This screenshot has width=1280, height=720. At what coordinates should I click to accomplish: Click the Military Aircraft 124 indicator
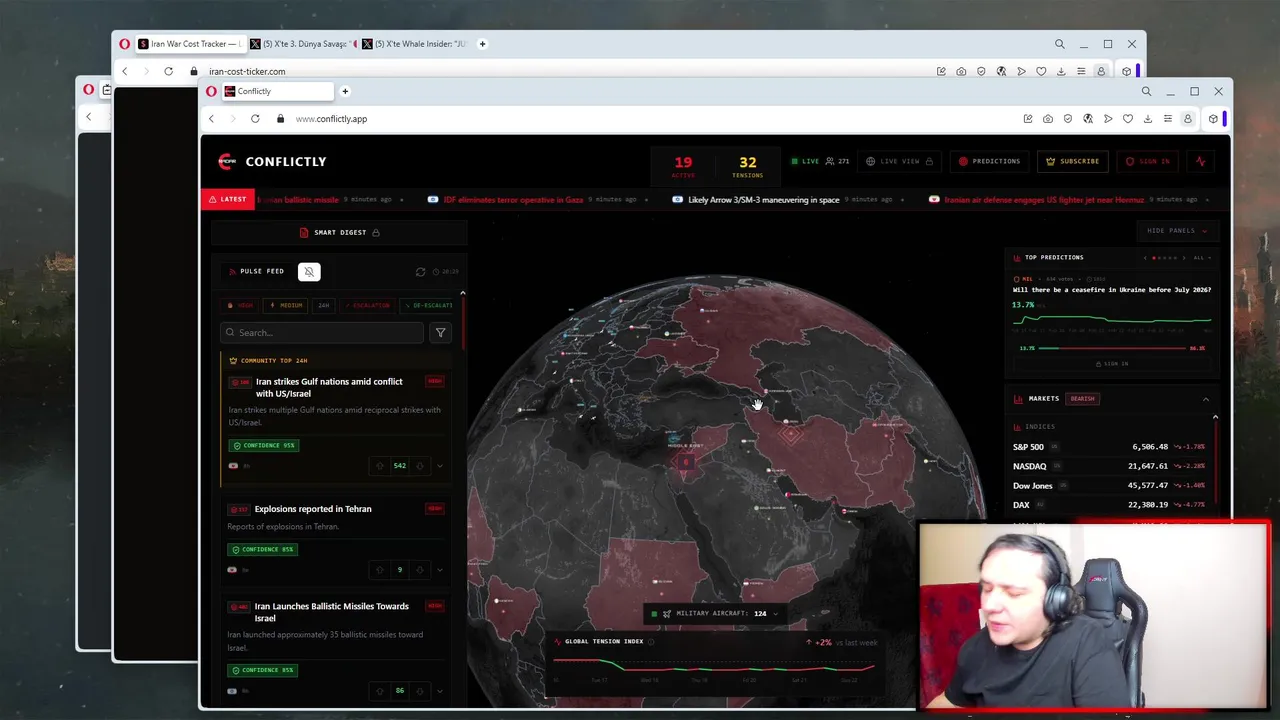point(714,614)
